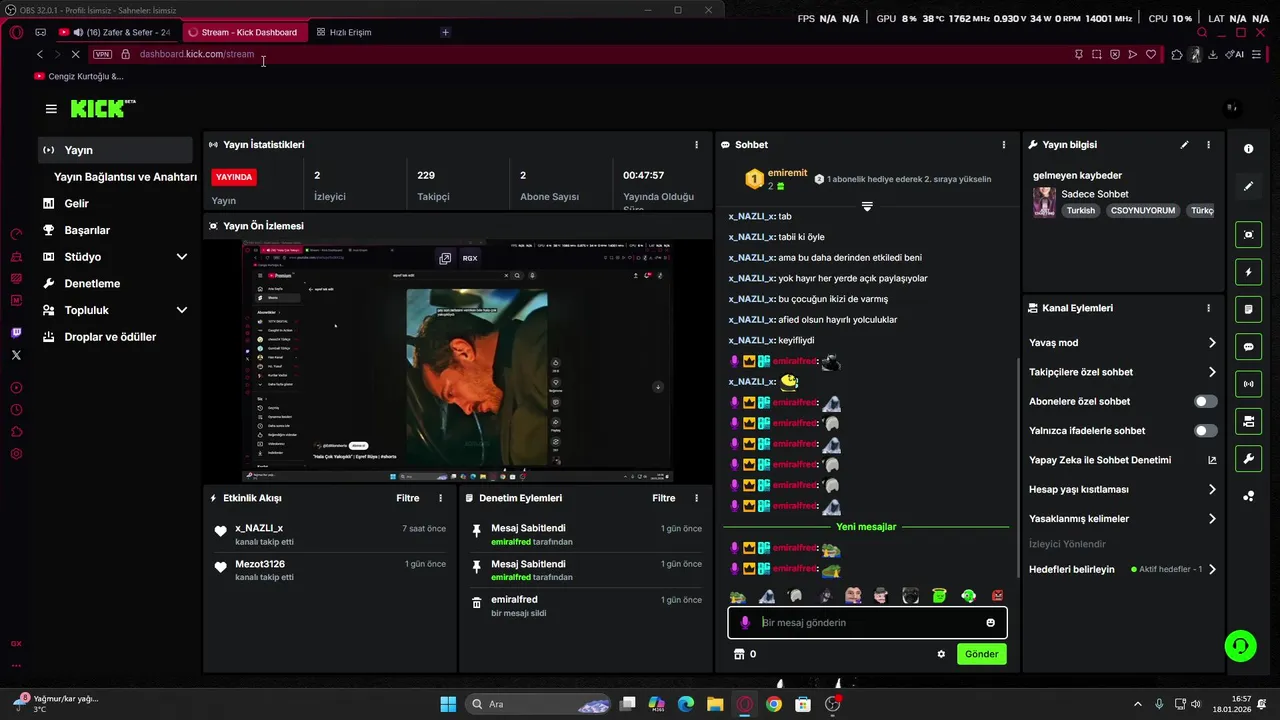The image size is (1280, 720).
Task: Click the CSOYNUYORUM tag
Action: click(1142, 211)
